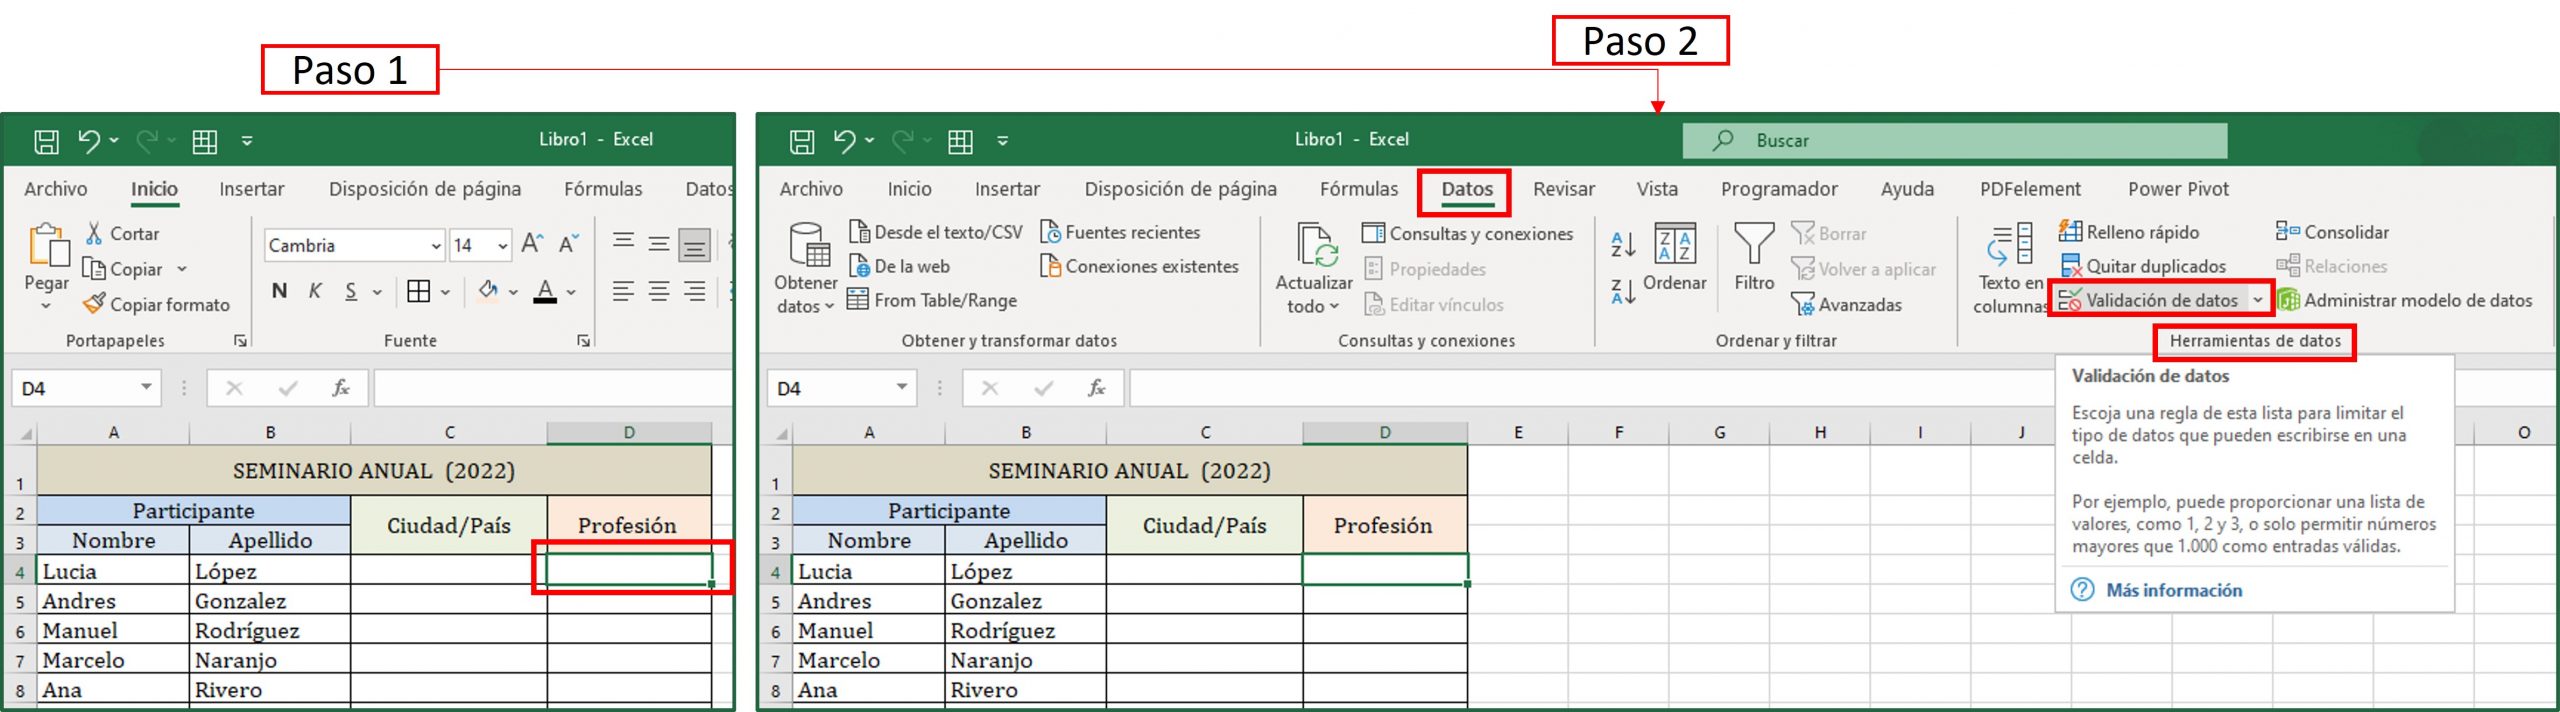The width and height of the screenshot is (2560, 712).
Task: Click the Undo arrow in right Excel window
Action: [844, 141]
